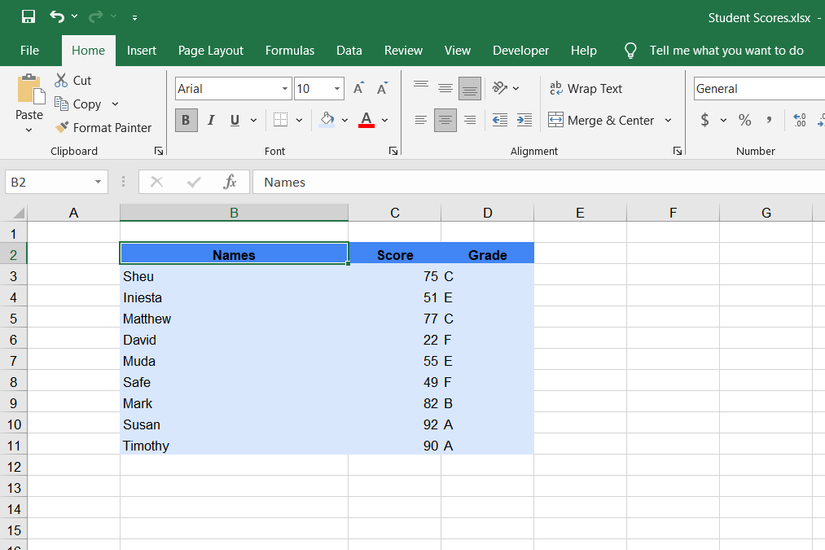Open the General number format dropdown
The width and height of the screenshot is (825, 550).
pos(758,89)
